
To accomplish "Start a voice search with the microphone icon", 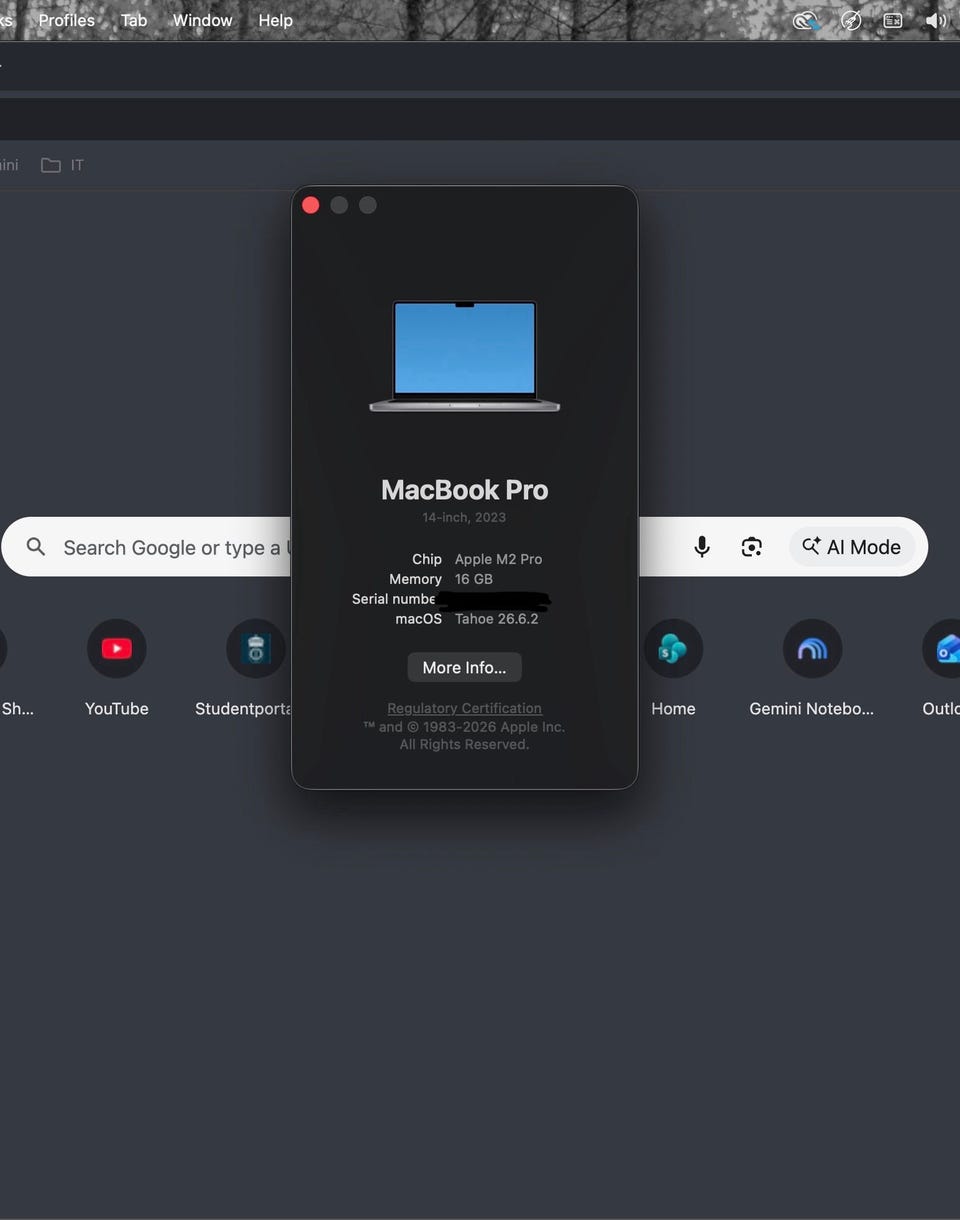I will coord(702,547).
